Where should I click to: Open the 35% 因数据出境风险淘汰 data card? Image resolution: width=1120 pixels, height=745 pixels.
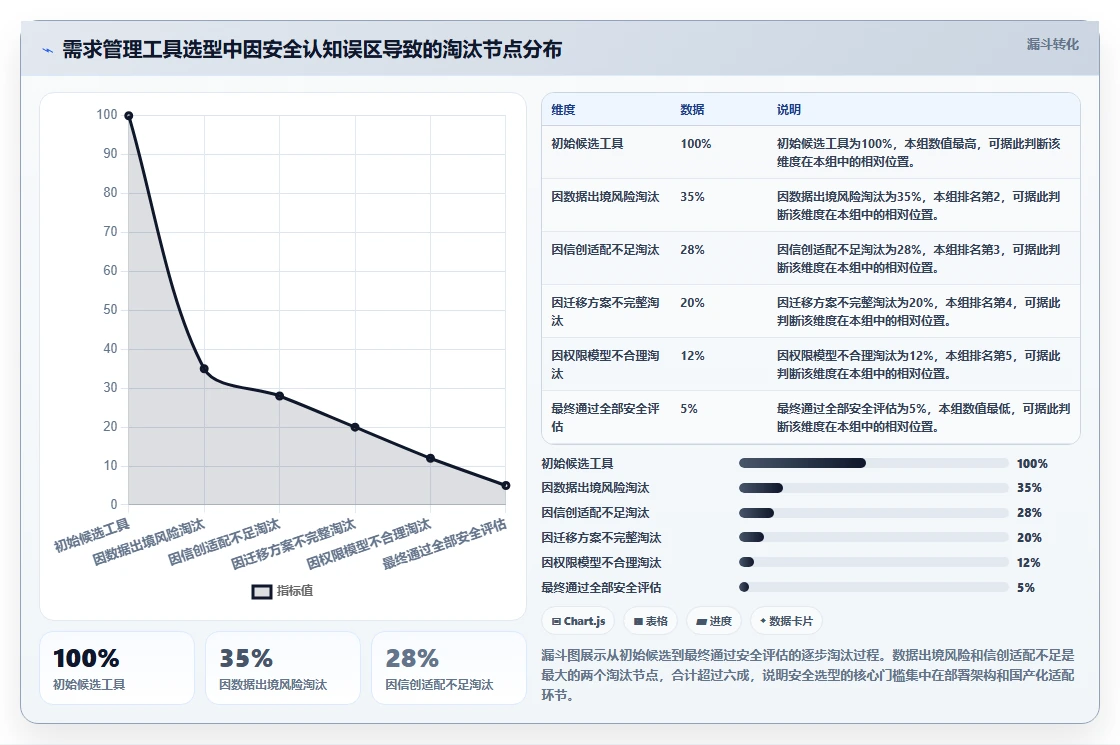283,668
